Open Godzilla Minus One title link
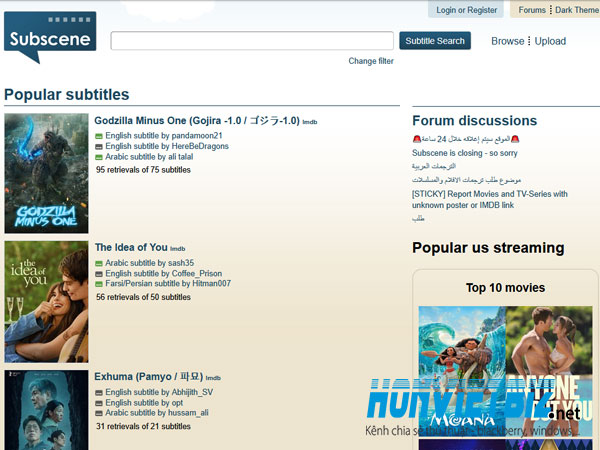 (x=197, y=121)
